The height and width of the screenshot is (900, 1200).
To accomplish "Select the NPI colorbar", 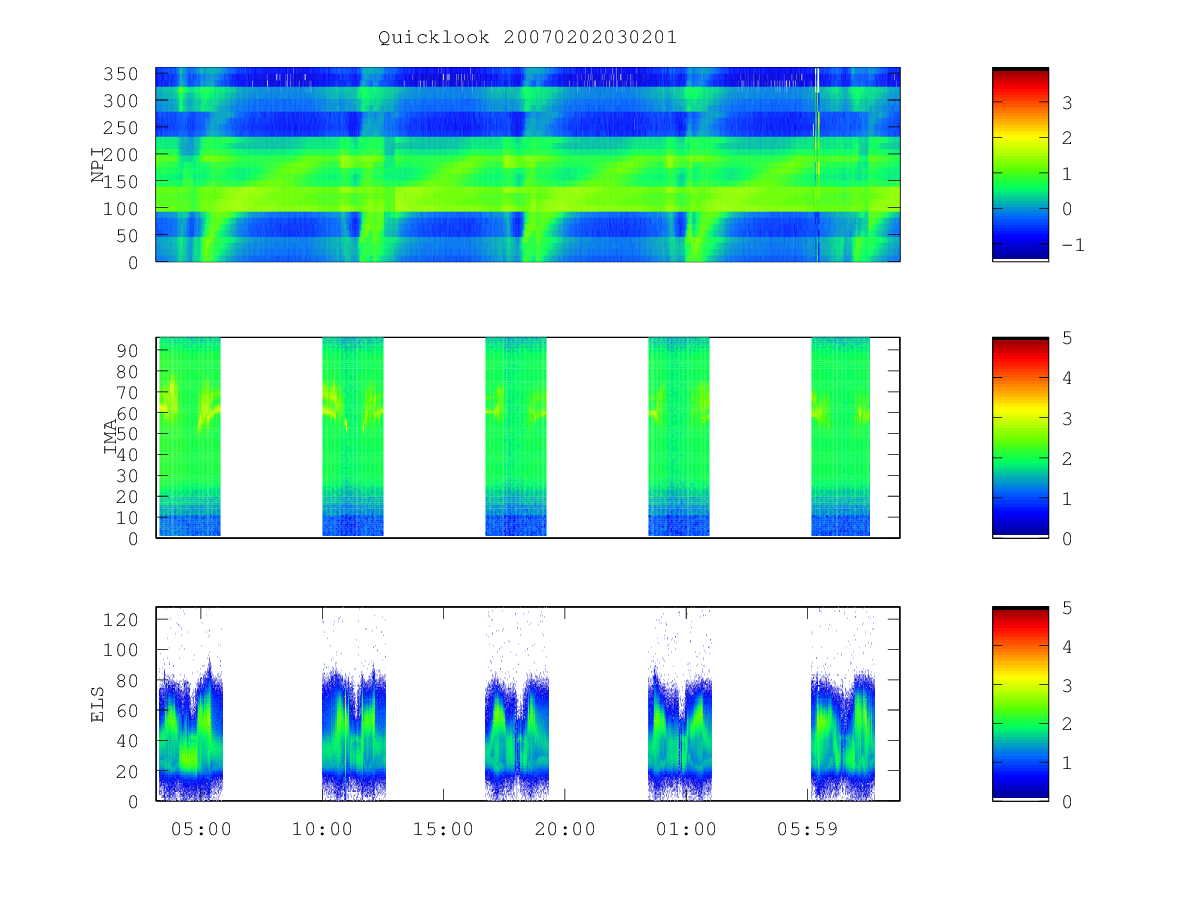I will [x=1020, y=164].
